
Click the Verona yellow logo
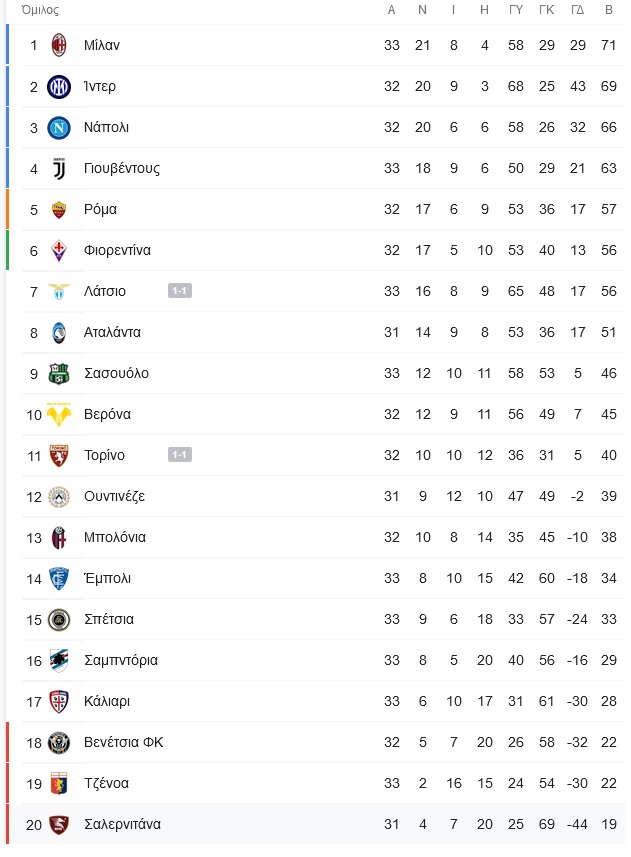pyautogui.click(x=59, y=414)
